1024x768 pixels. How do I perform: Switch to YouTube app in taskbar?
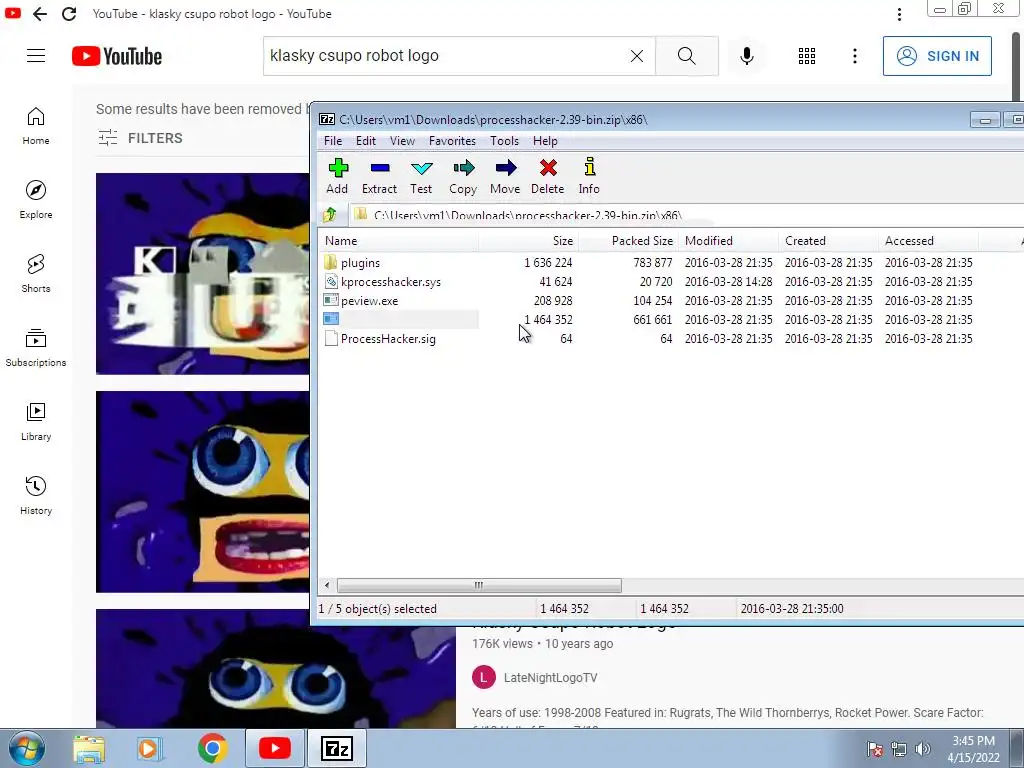click(275, 748)
